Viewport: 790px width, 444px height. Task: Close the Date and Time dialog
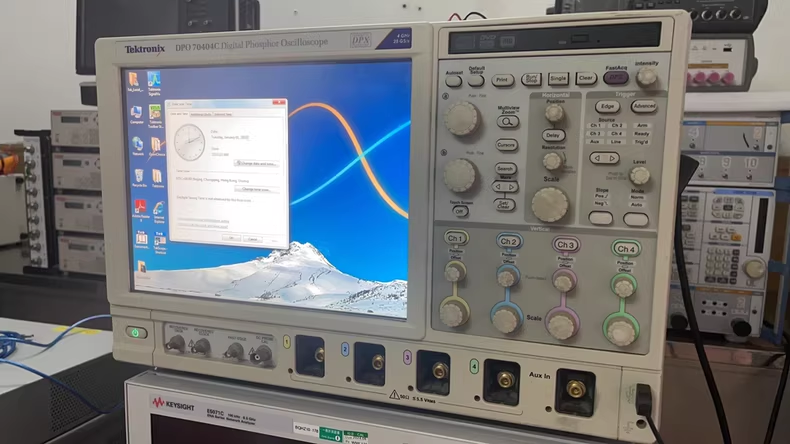tap(279, 103)
